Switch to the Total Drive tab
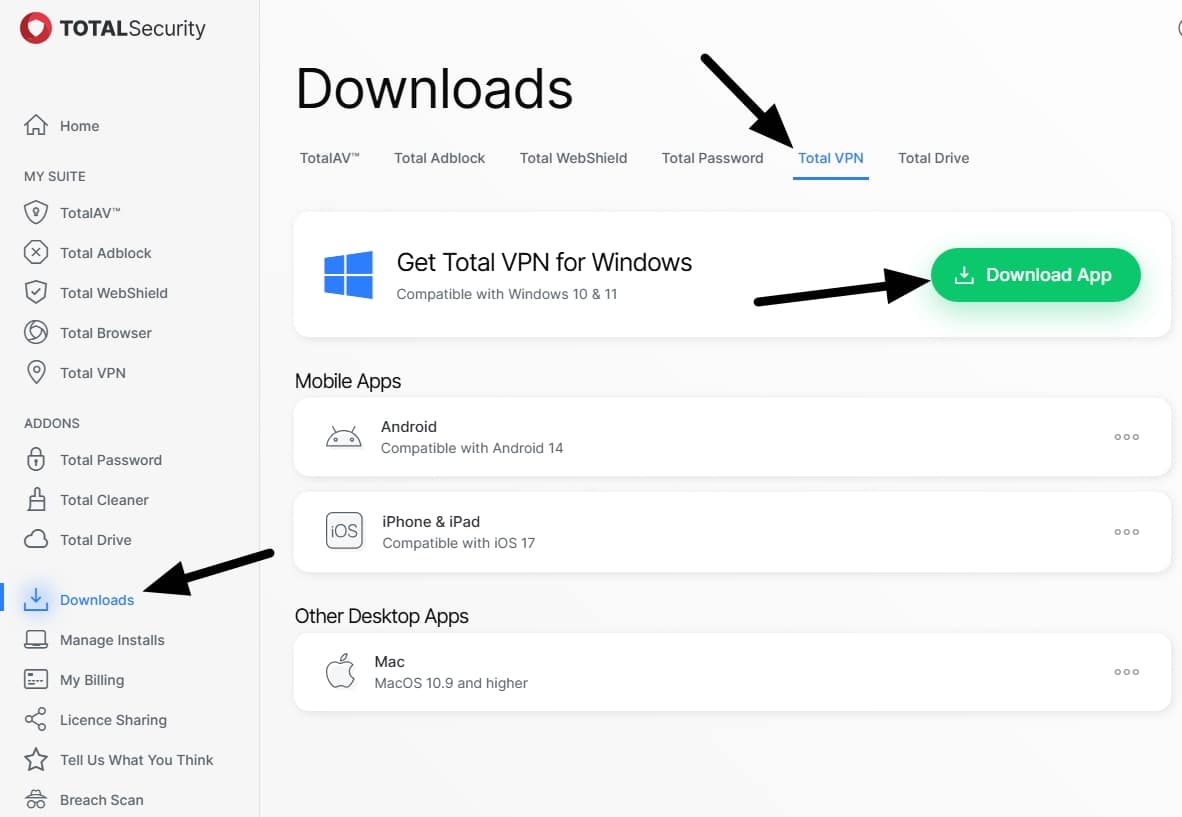 click(x=933, y=158)
